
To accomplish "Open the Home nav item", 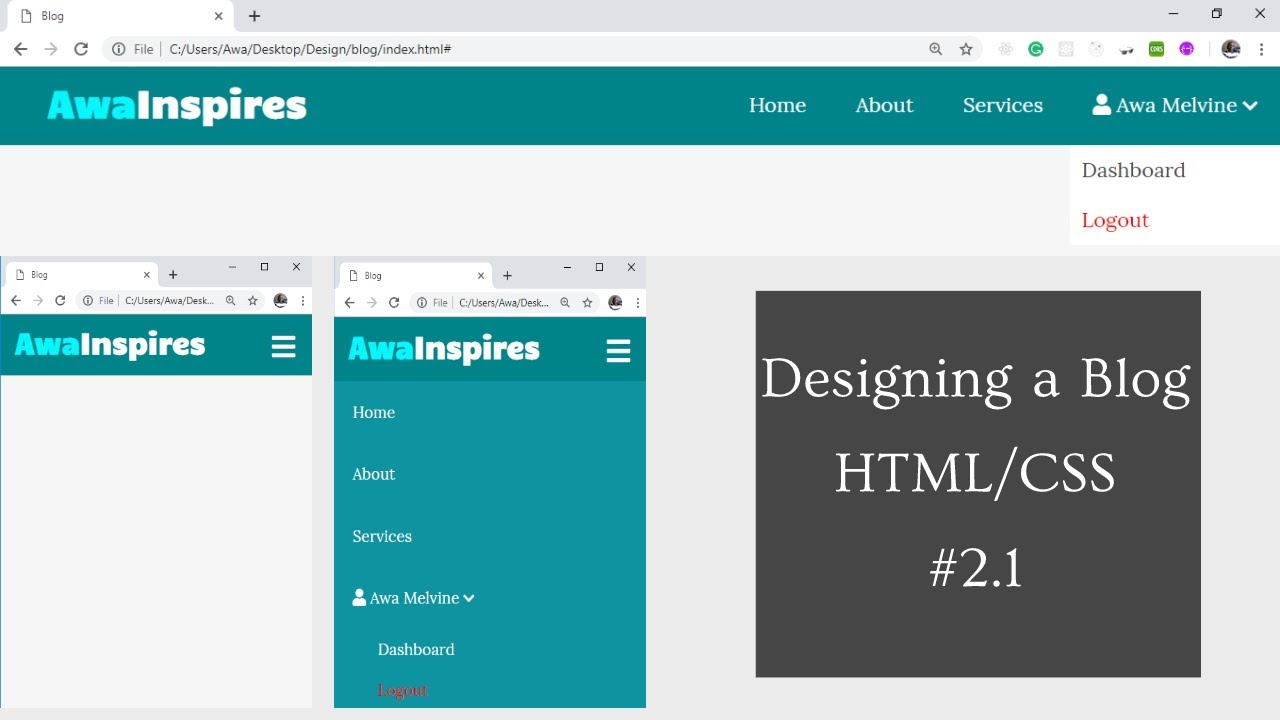I will click(777, 106).
